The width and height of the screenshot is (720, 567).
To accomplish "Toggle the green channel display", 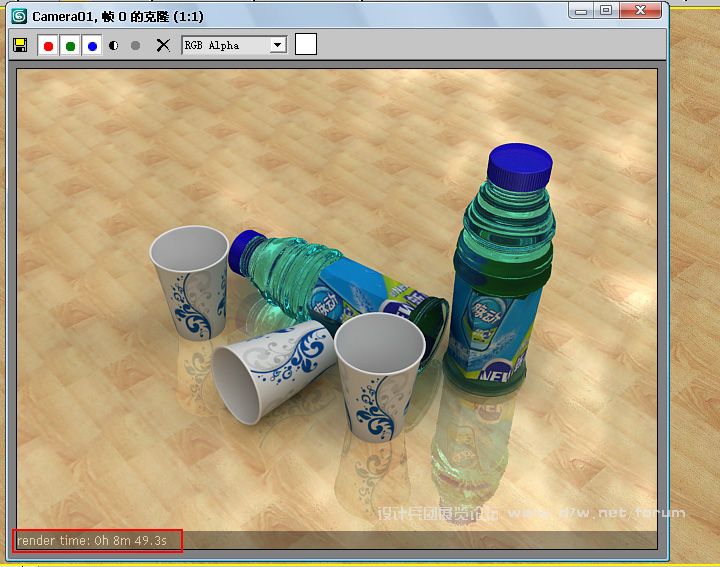I will (70, 45).
